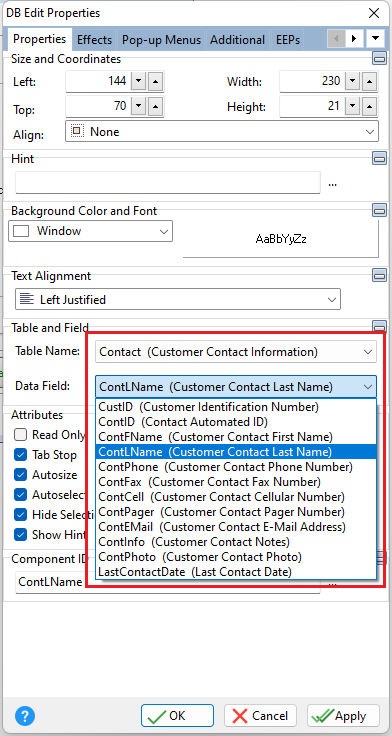Increase the Top value with the up arrow
This screenshot has width=392, height=736.
pyautogui.click(x=155, y=107)
